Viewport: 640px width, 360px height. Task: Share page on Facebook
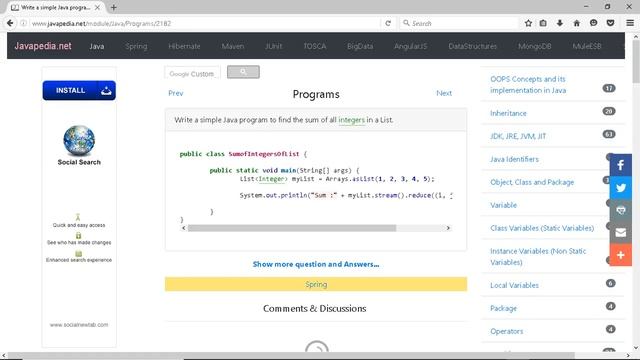620,165
